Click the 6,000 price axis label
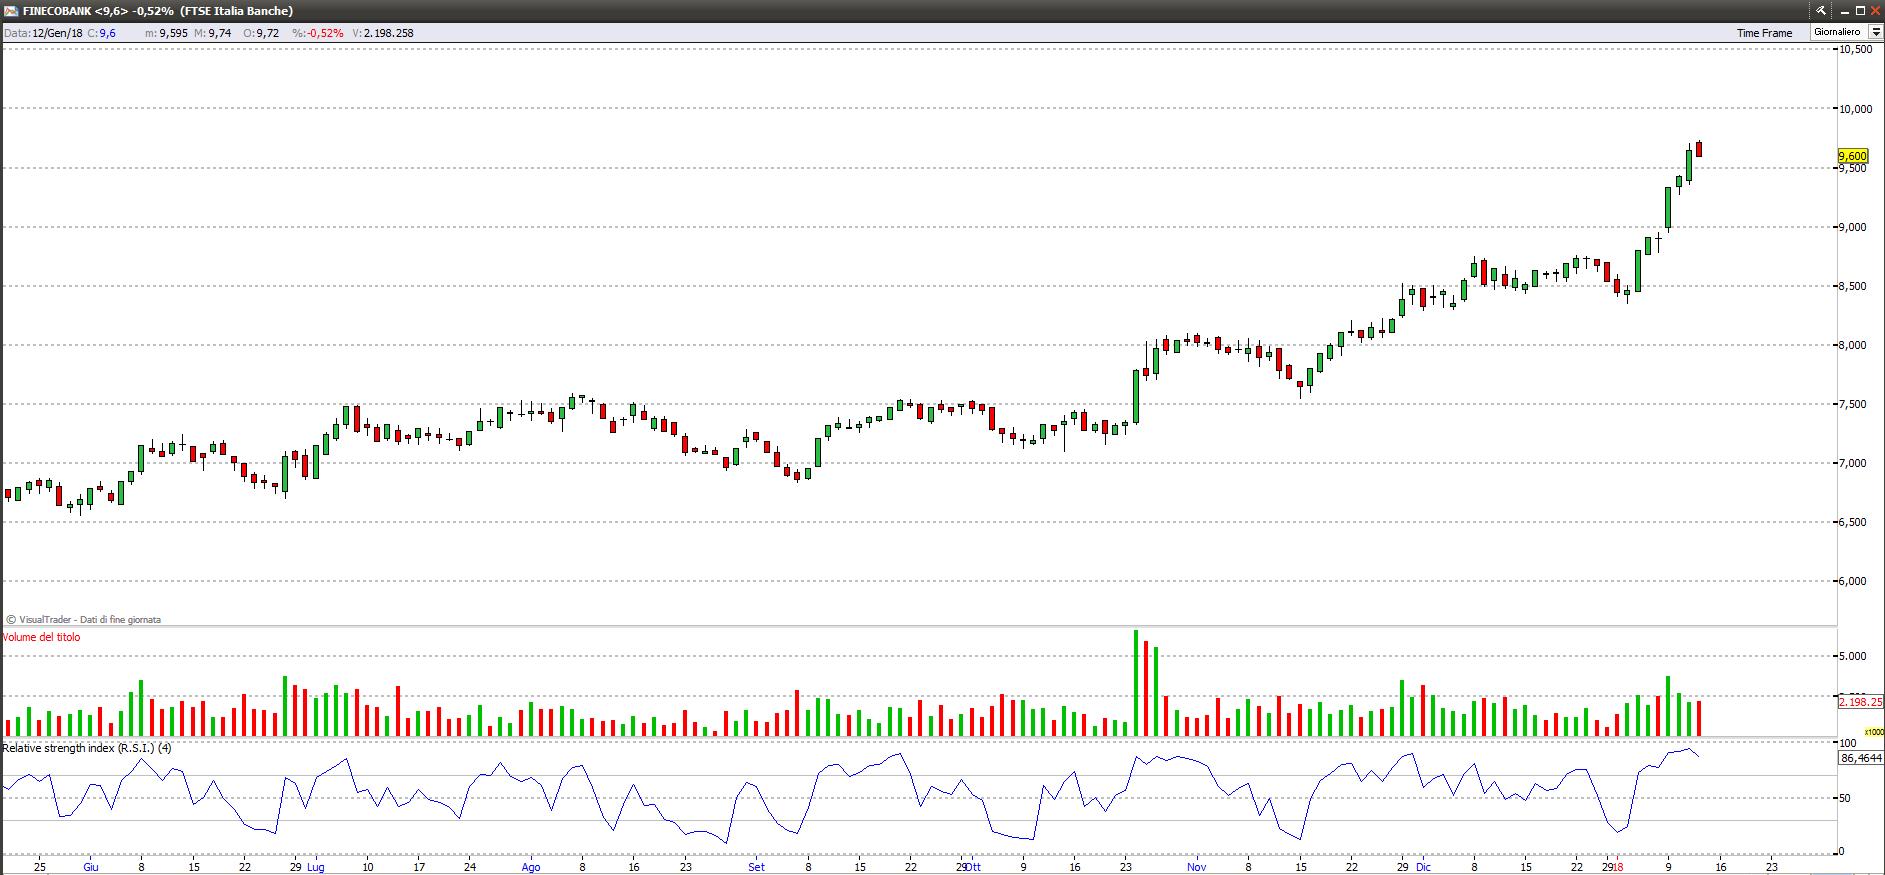The width and height of the screenshot is (1885, 875). [1854, 581]
